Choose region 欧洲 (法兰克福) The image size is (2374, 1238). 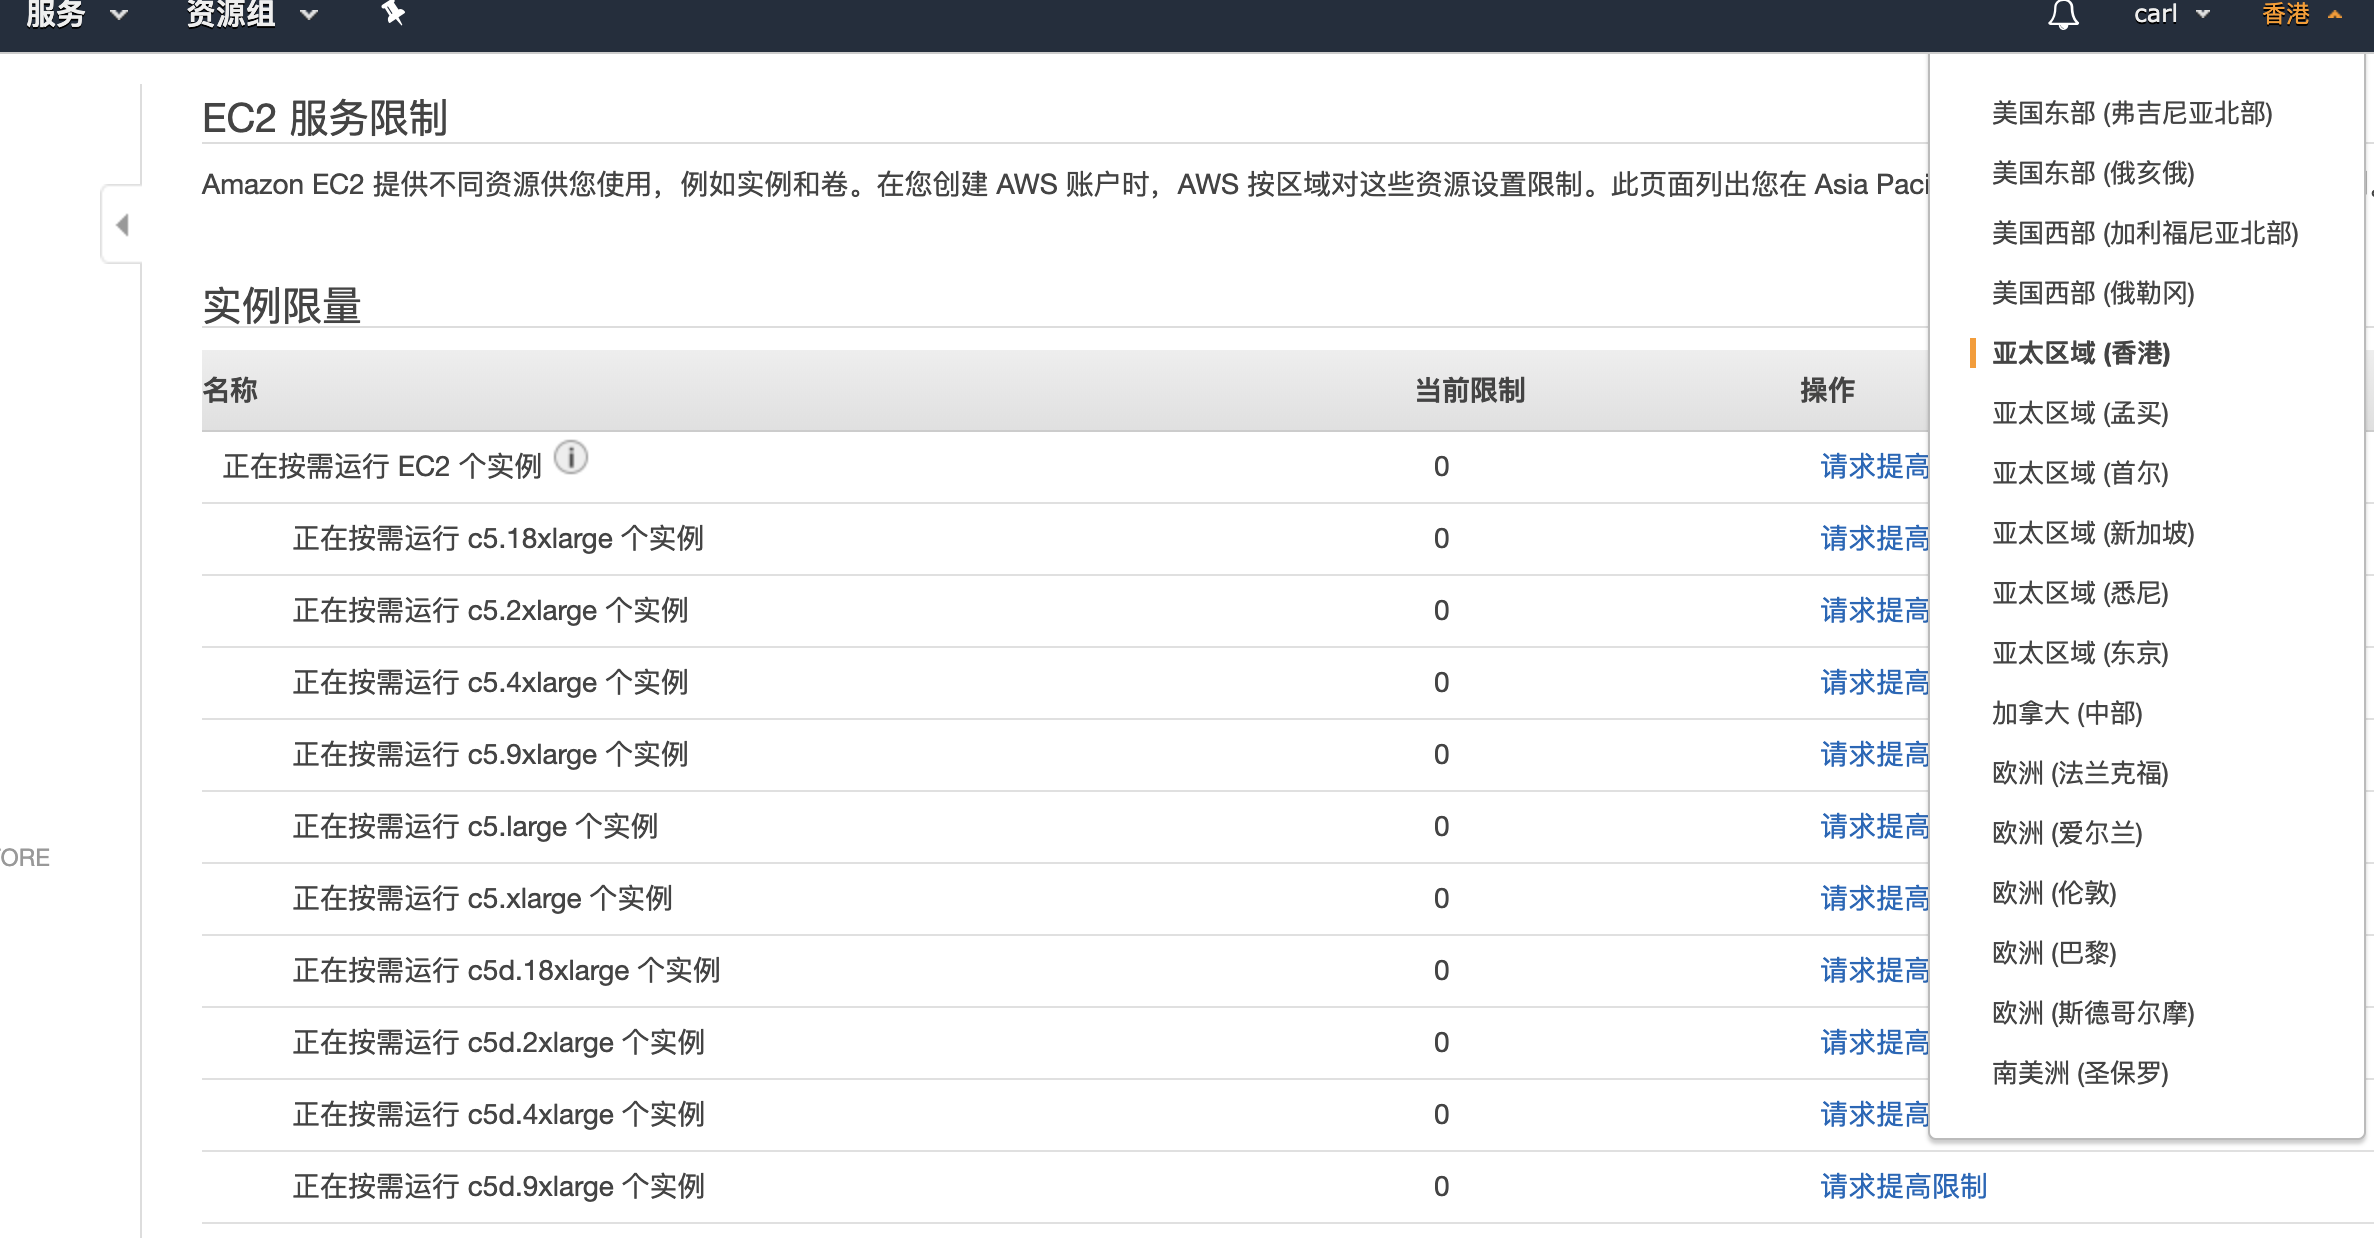[x=2079, y=773]
